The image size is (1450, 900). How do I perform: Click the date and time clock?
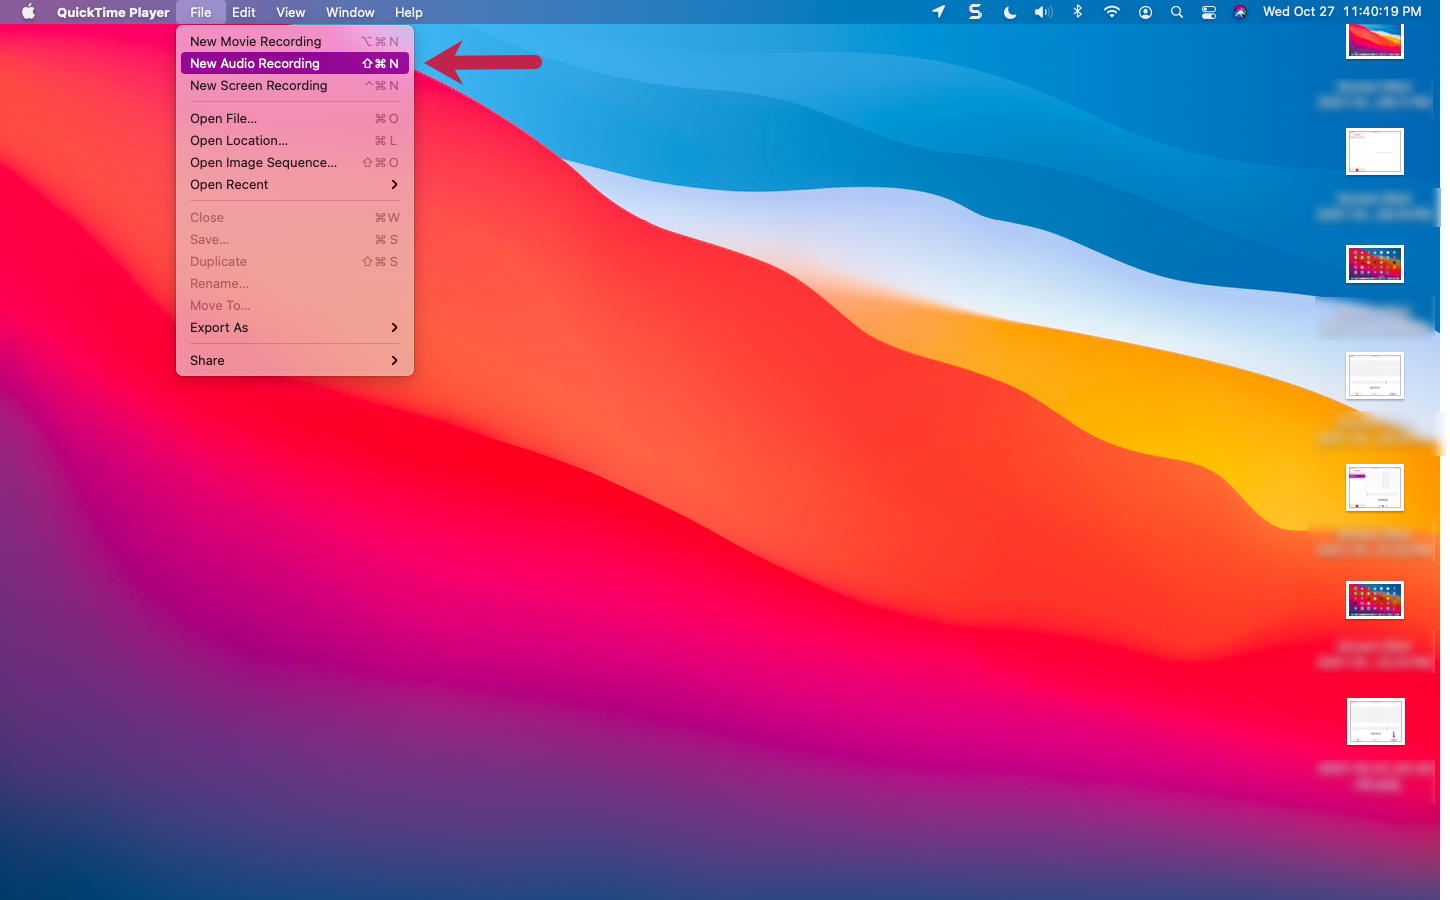point(1341,12)
